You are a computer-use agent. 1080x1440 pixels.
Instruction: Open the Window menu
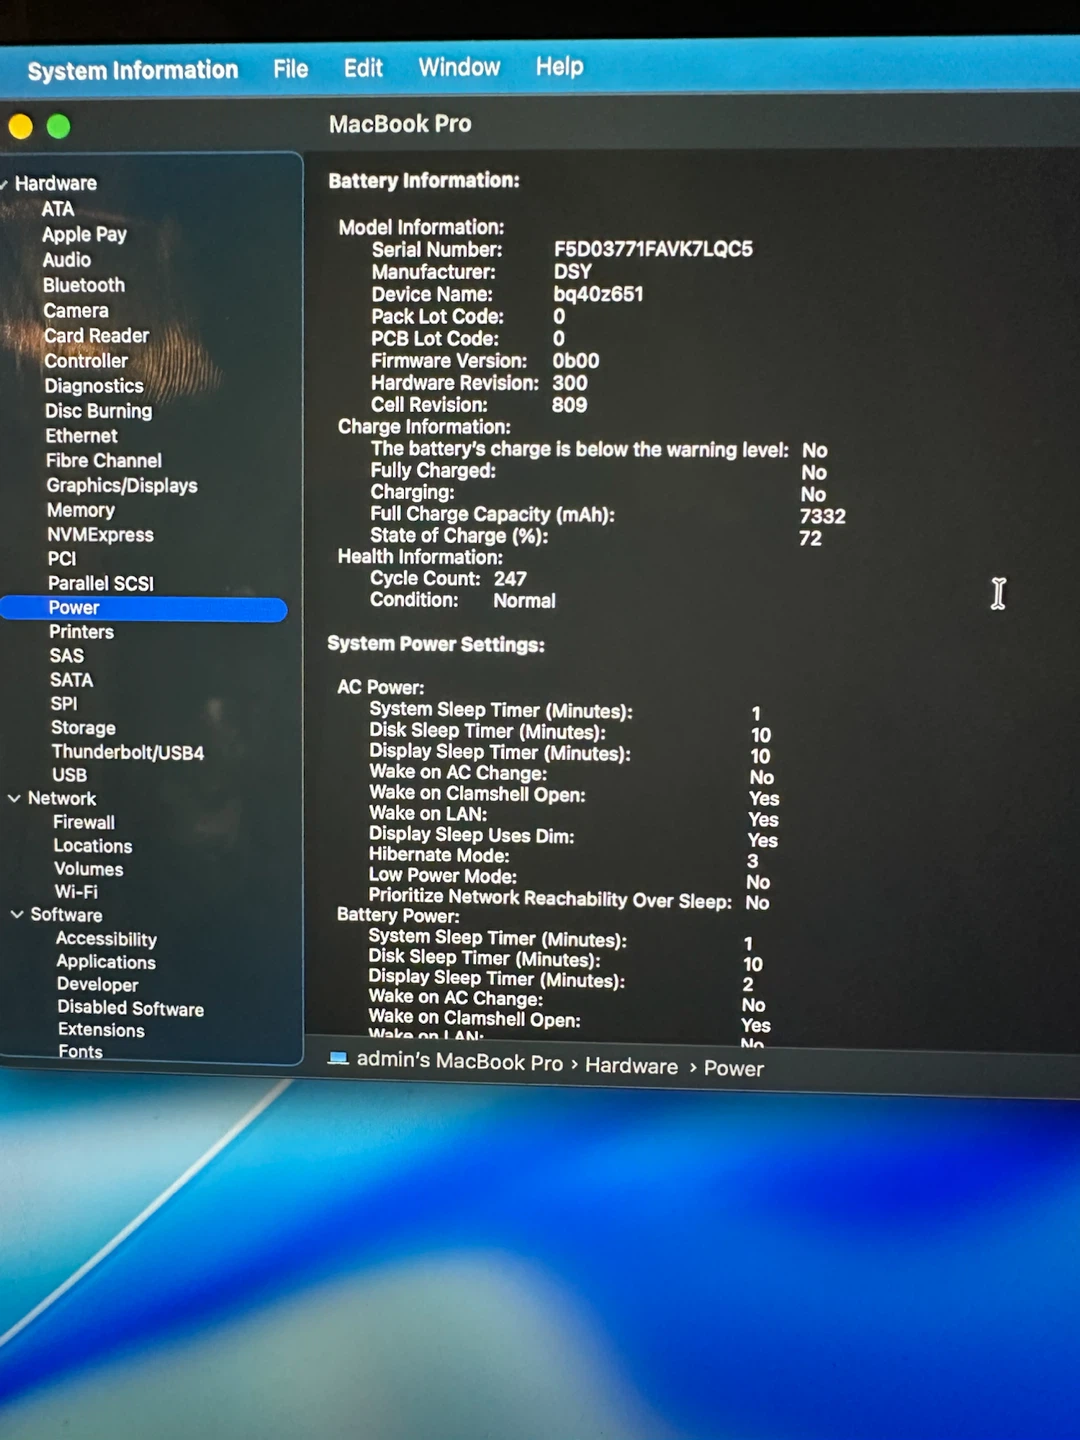point(459,67)
